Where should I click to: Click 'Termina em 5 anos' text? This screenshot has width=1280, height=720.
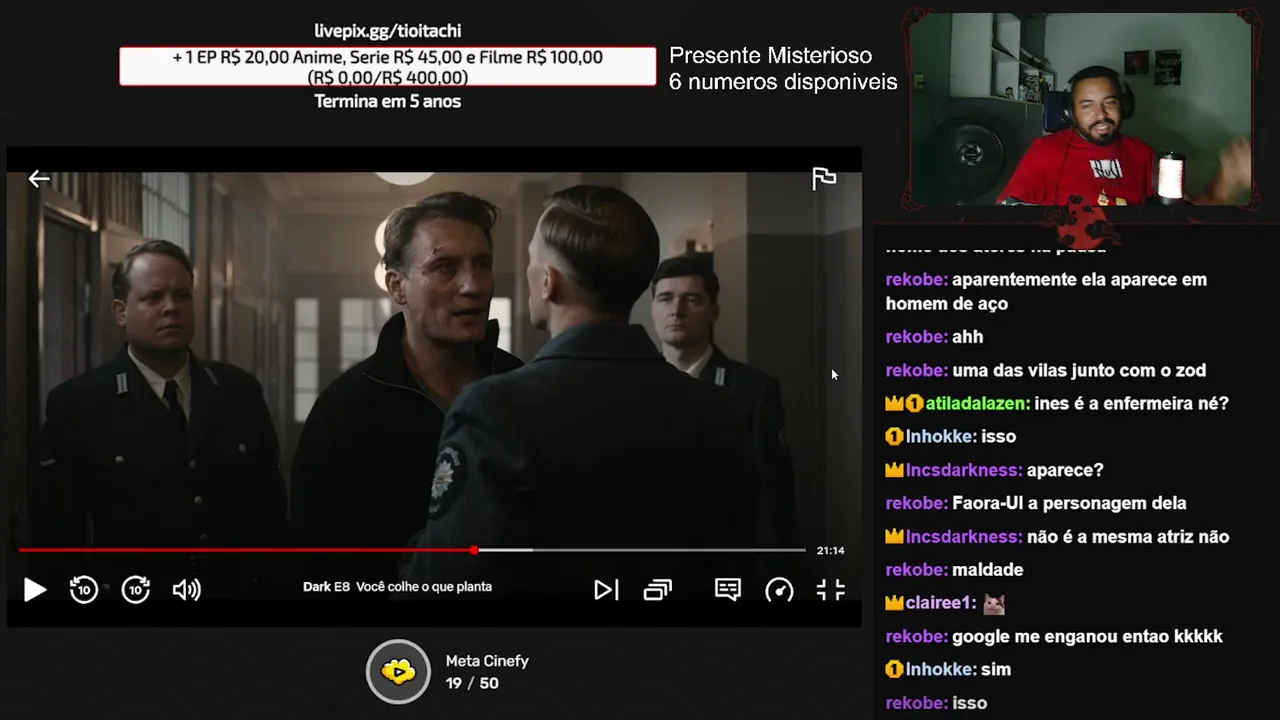(388, 101)
